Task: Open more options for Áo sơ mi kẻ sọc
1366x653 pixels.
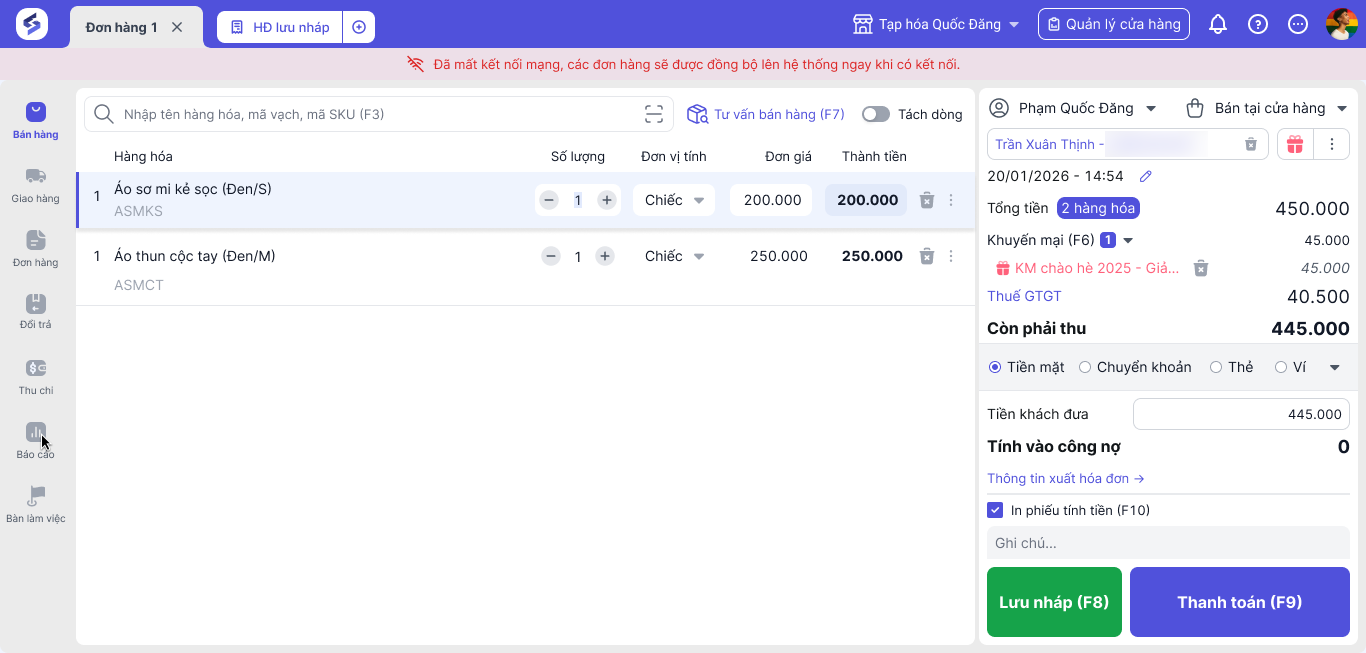Action: [951, 200]
